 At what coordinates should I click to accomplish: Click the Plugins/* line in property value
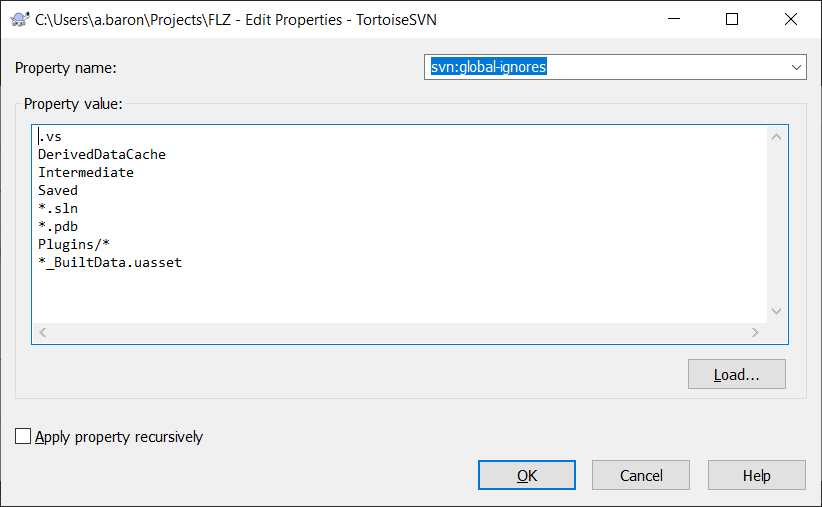[x=74, y=244]
